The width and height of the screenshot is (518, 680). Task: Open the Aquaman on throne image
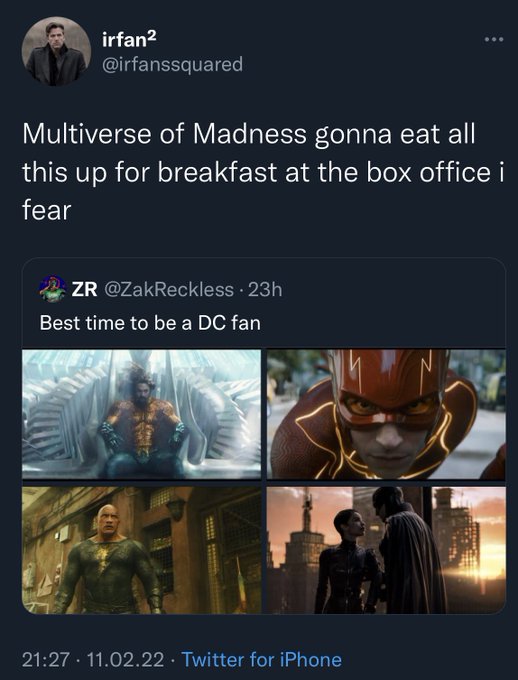point(141,414)
